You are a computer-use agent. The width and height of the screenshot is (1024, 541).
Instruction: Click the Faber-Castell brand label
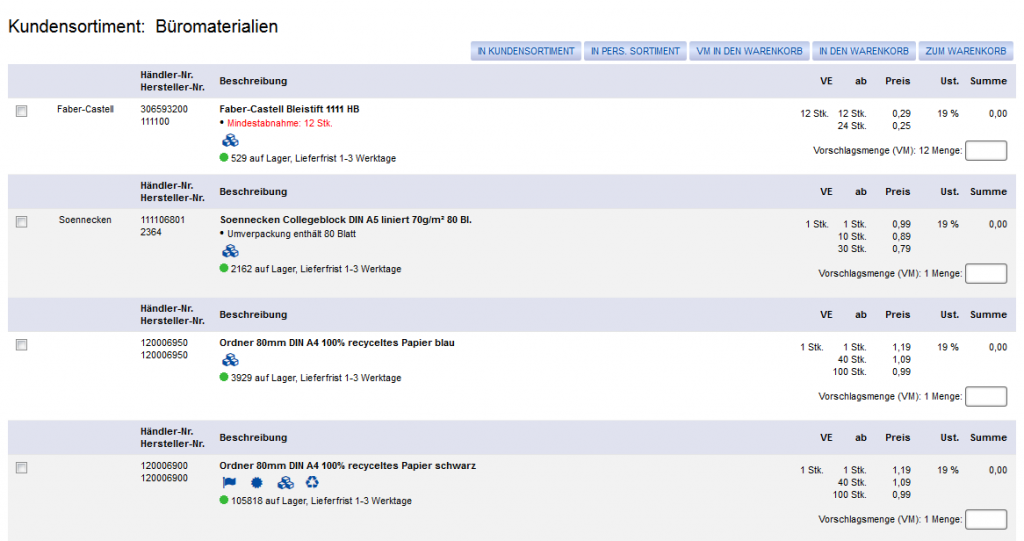point(85,109)
